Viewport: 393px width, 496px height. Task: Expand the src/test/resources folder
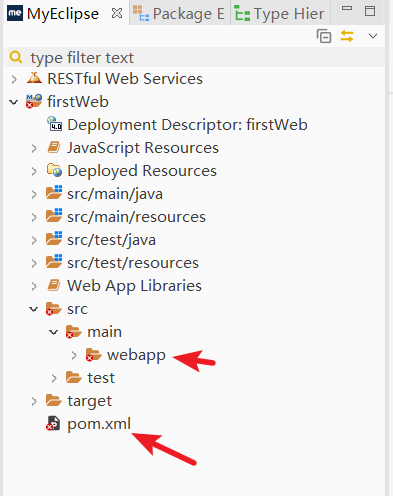34,263
